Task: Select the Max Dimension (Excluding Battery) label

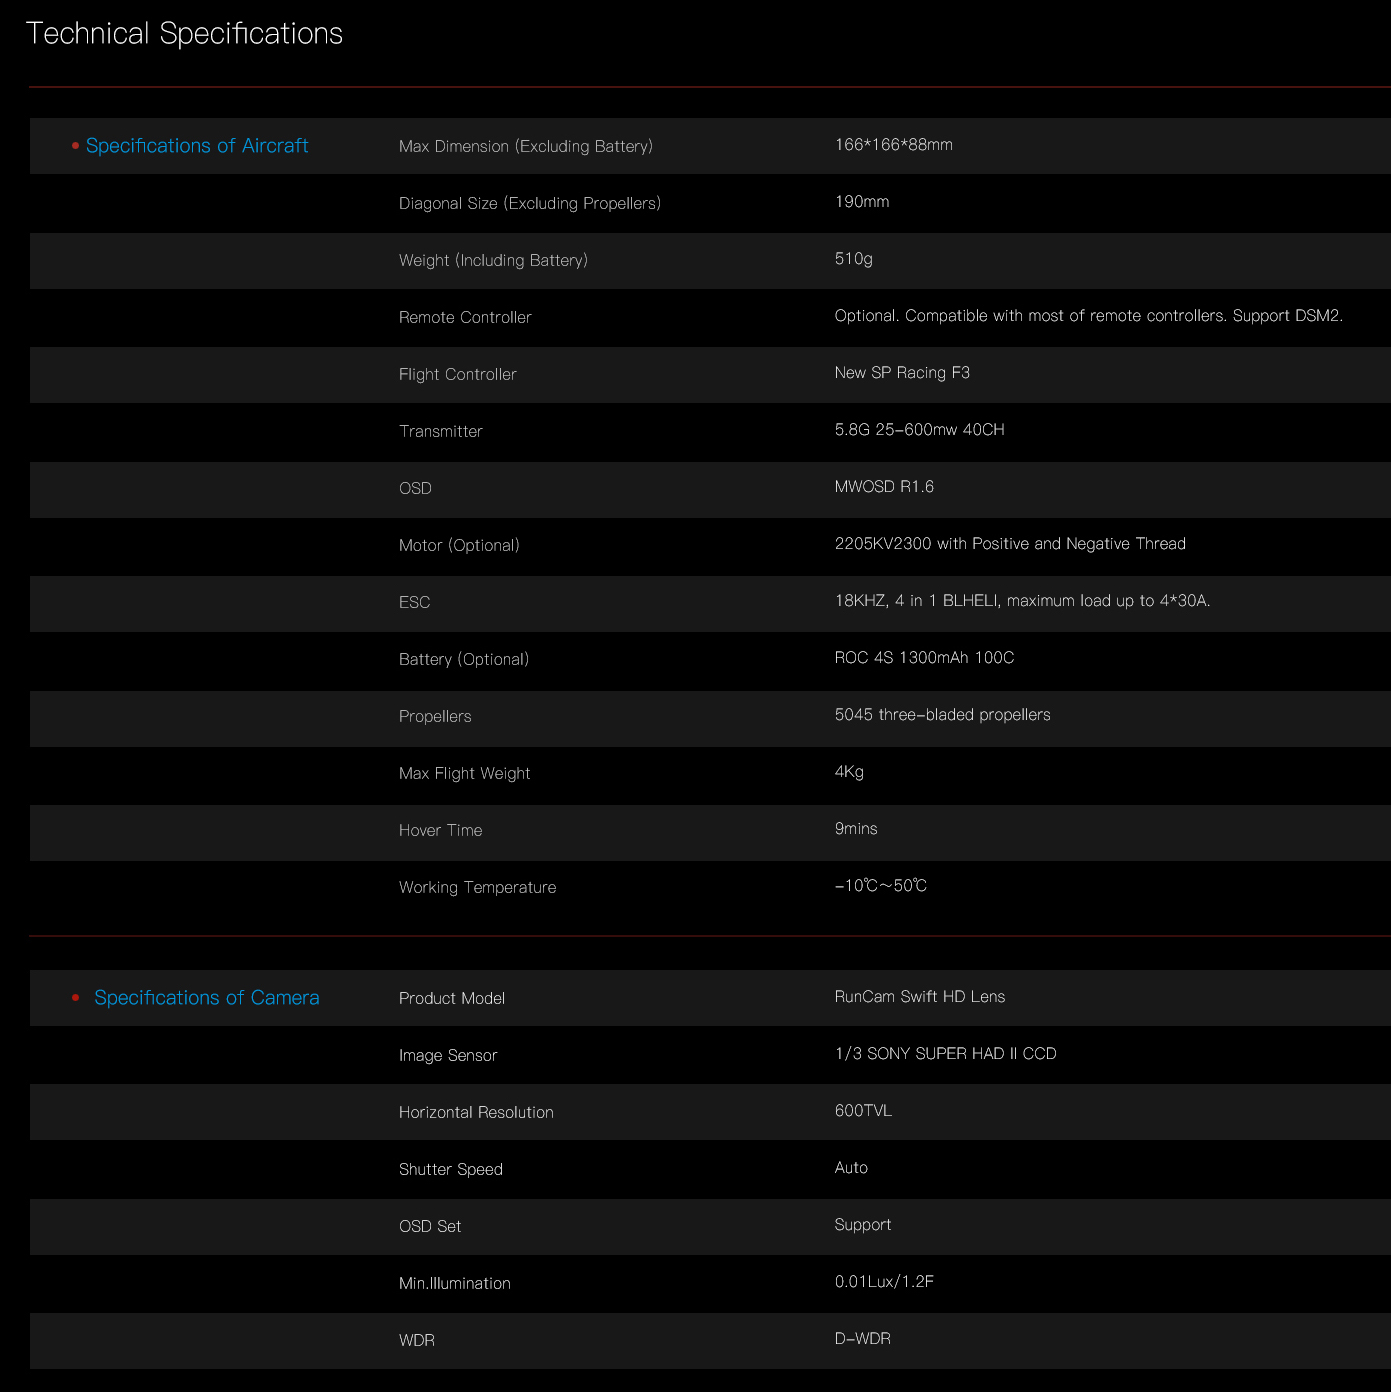Action: (x=525, y=146)
